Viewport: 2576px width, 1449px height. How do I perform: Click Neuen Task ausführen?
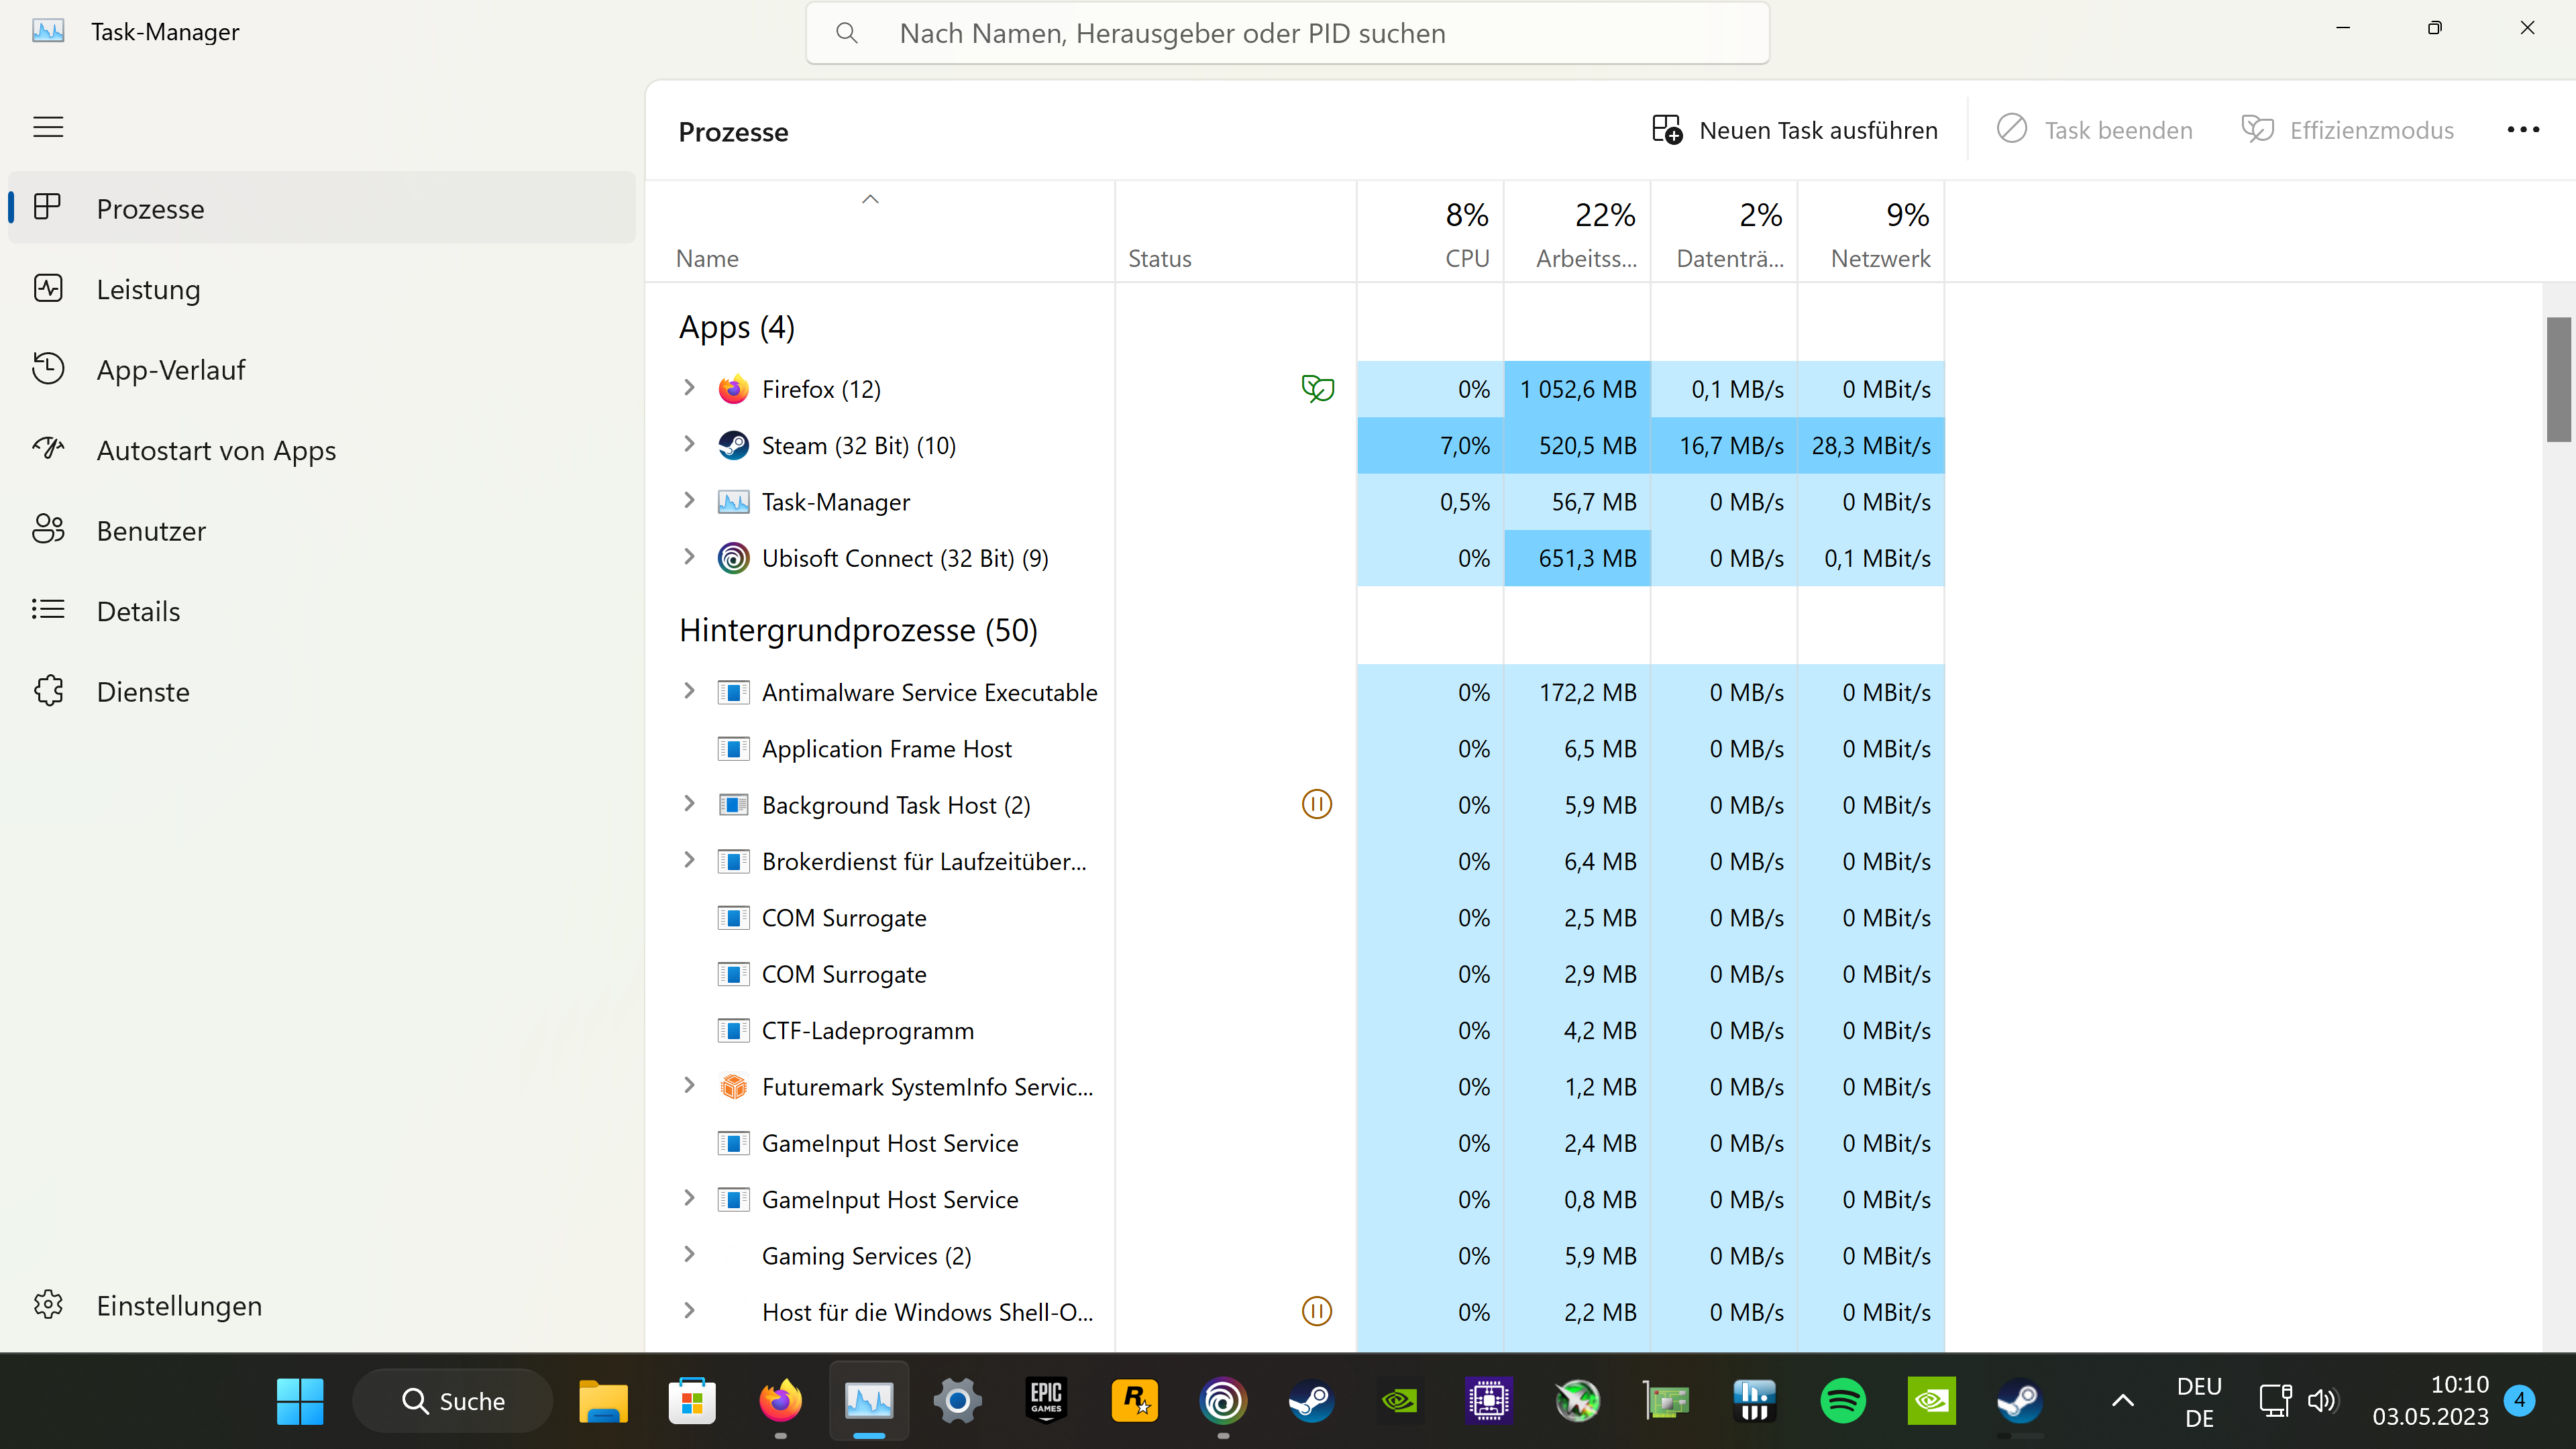click(x=1794, y=129)
